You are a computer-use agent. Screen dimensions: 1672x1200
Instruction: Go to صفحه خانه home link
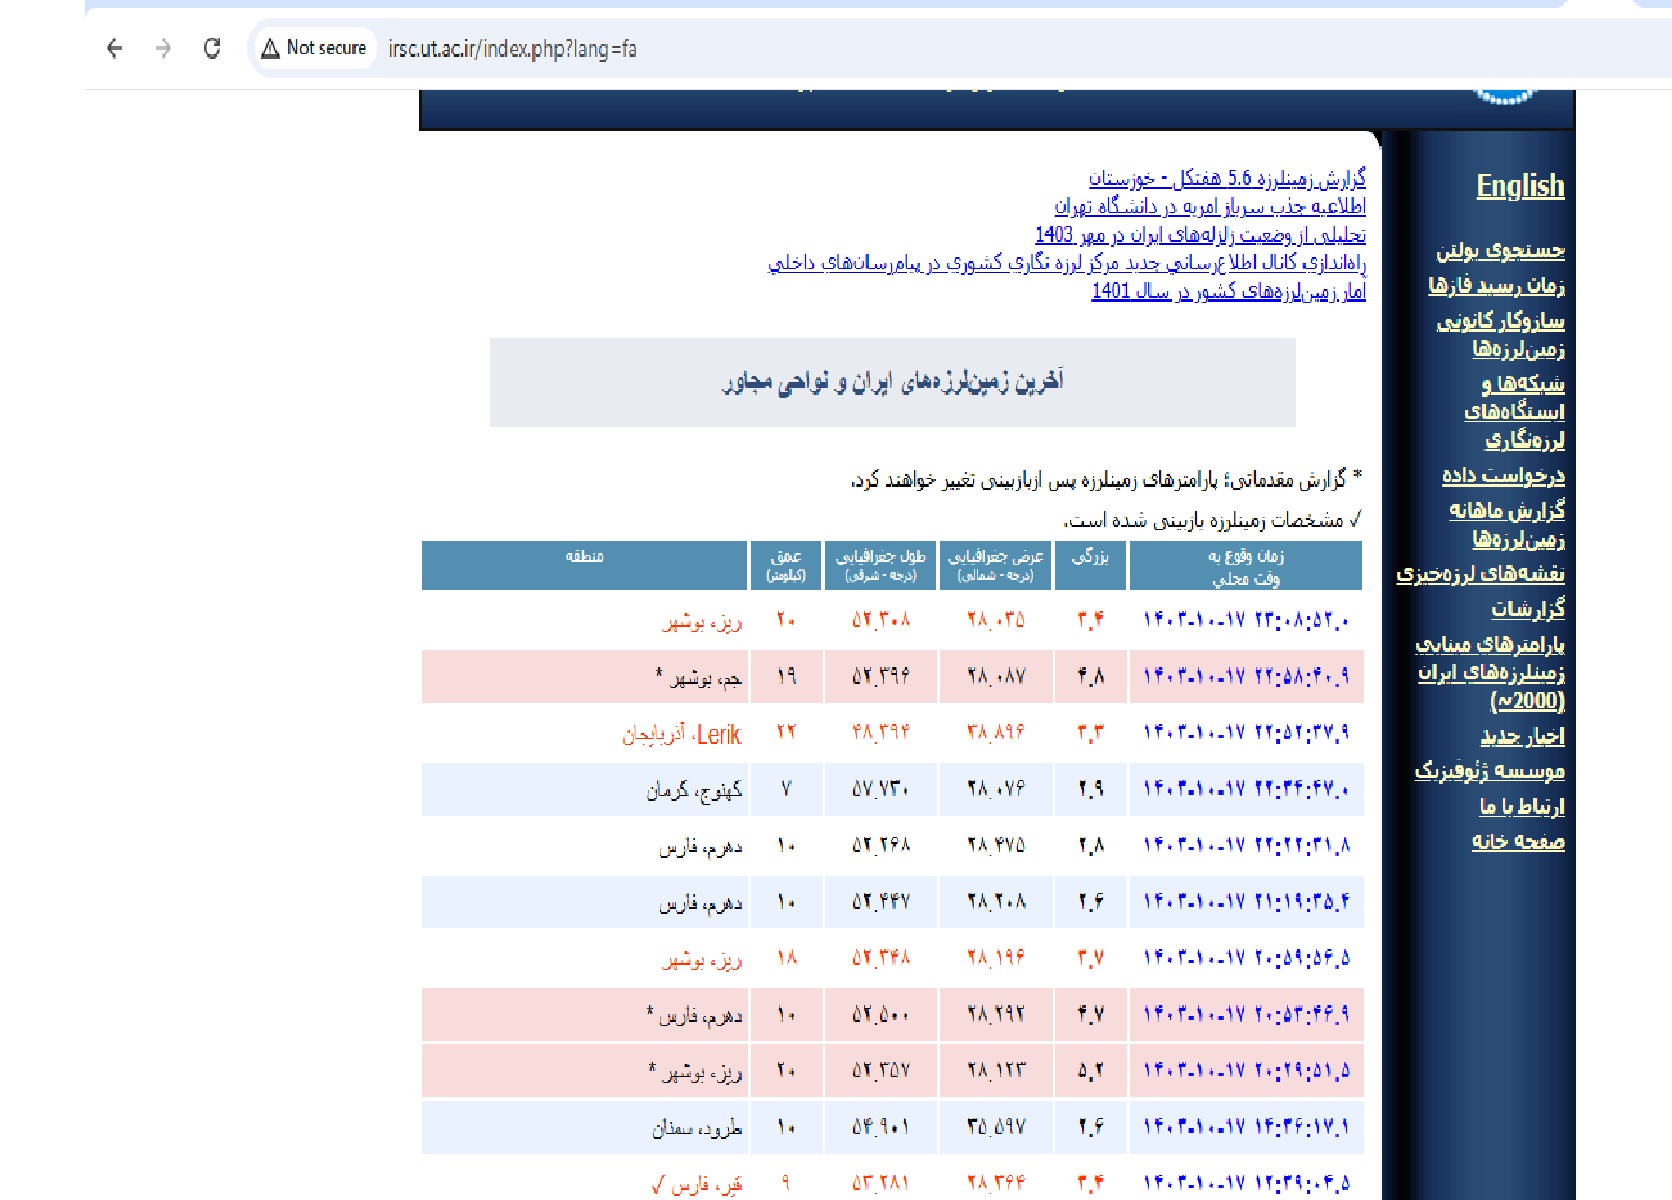pos(1518,841)
